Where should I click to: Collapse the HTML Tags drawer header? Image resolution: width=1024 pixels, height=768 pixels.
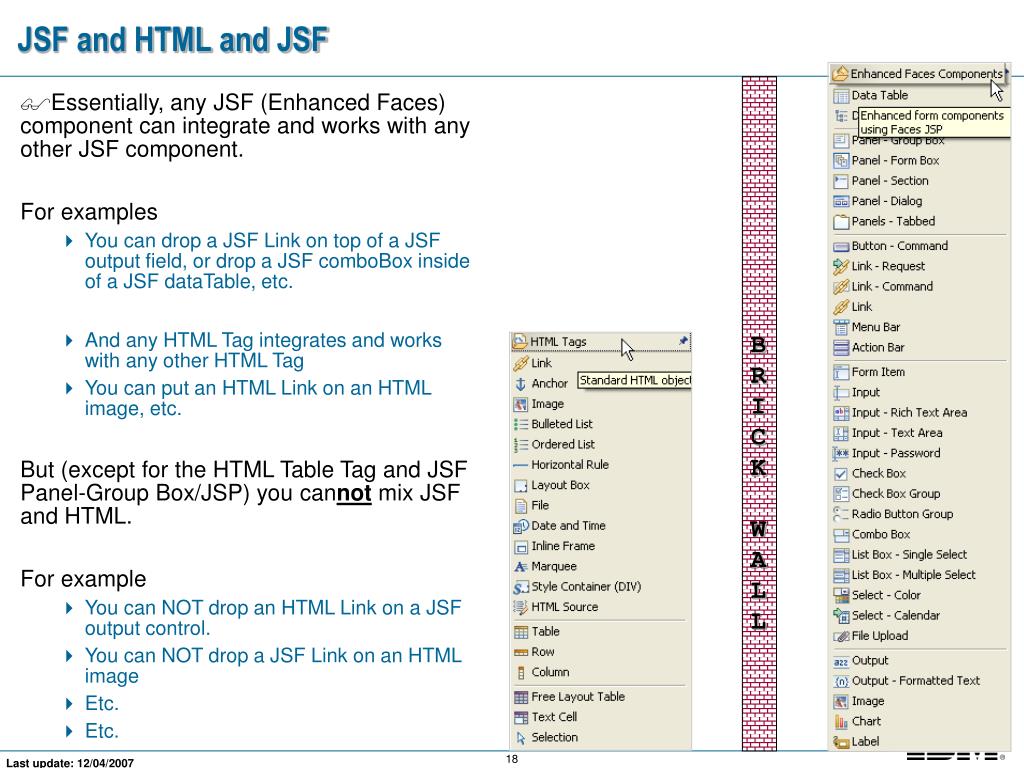tap(601, 342)
